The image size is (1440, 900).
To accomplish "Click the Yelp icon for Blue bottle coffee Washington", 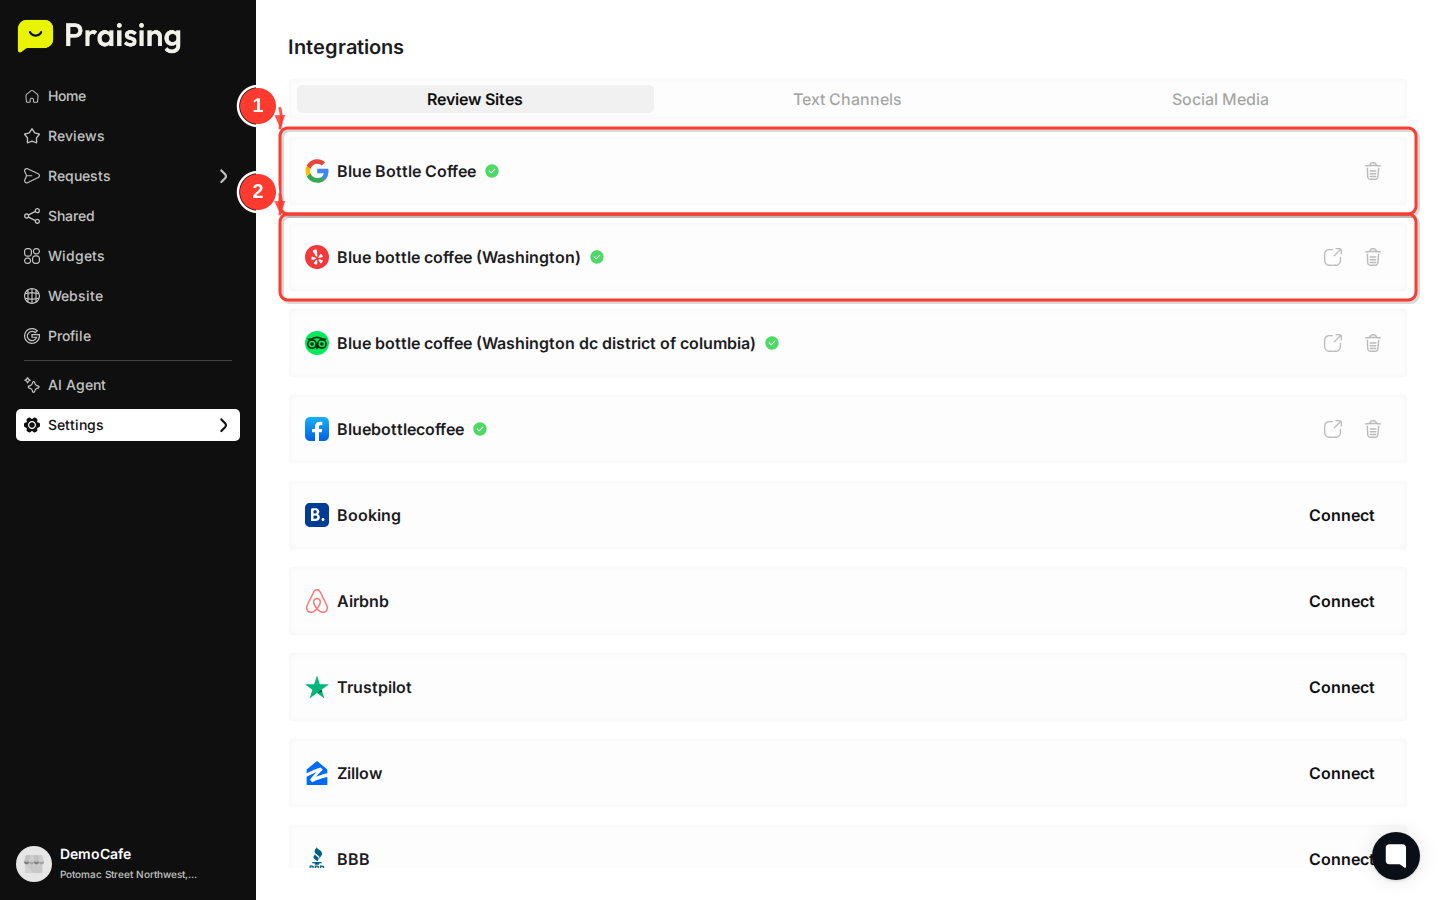I will pos(317,257).
